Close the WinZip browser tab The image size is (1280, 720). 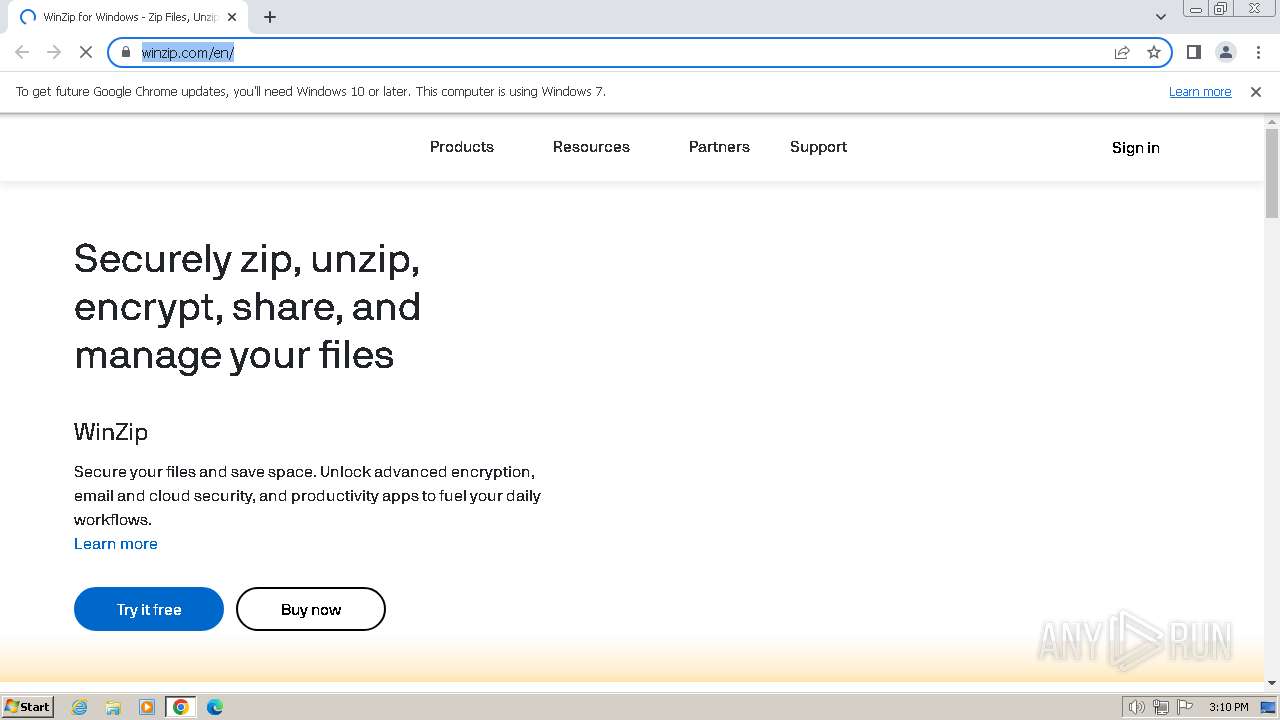pyautogui.click(x=232, y=17)
